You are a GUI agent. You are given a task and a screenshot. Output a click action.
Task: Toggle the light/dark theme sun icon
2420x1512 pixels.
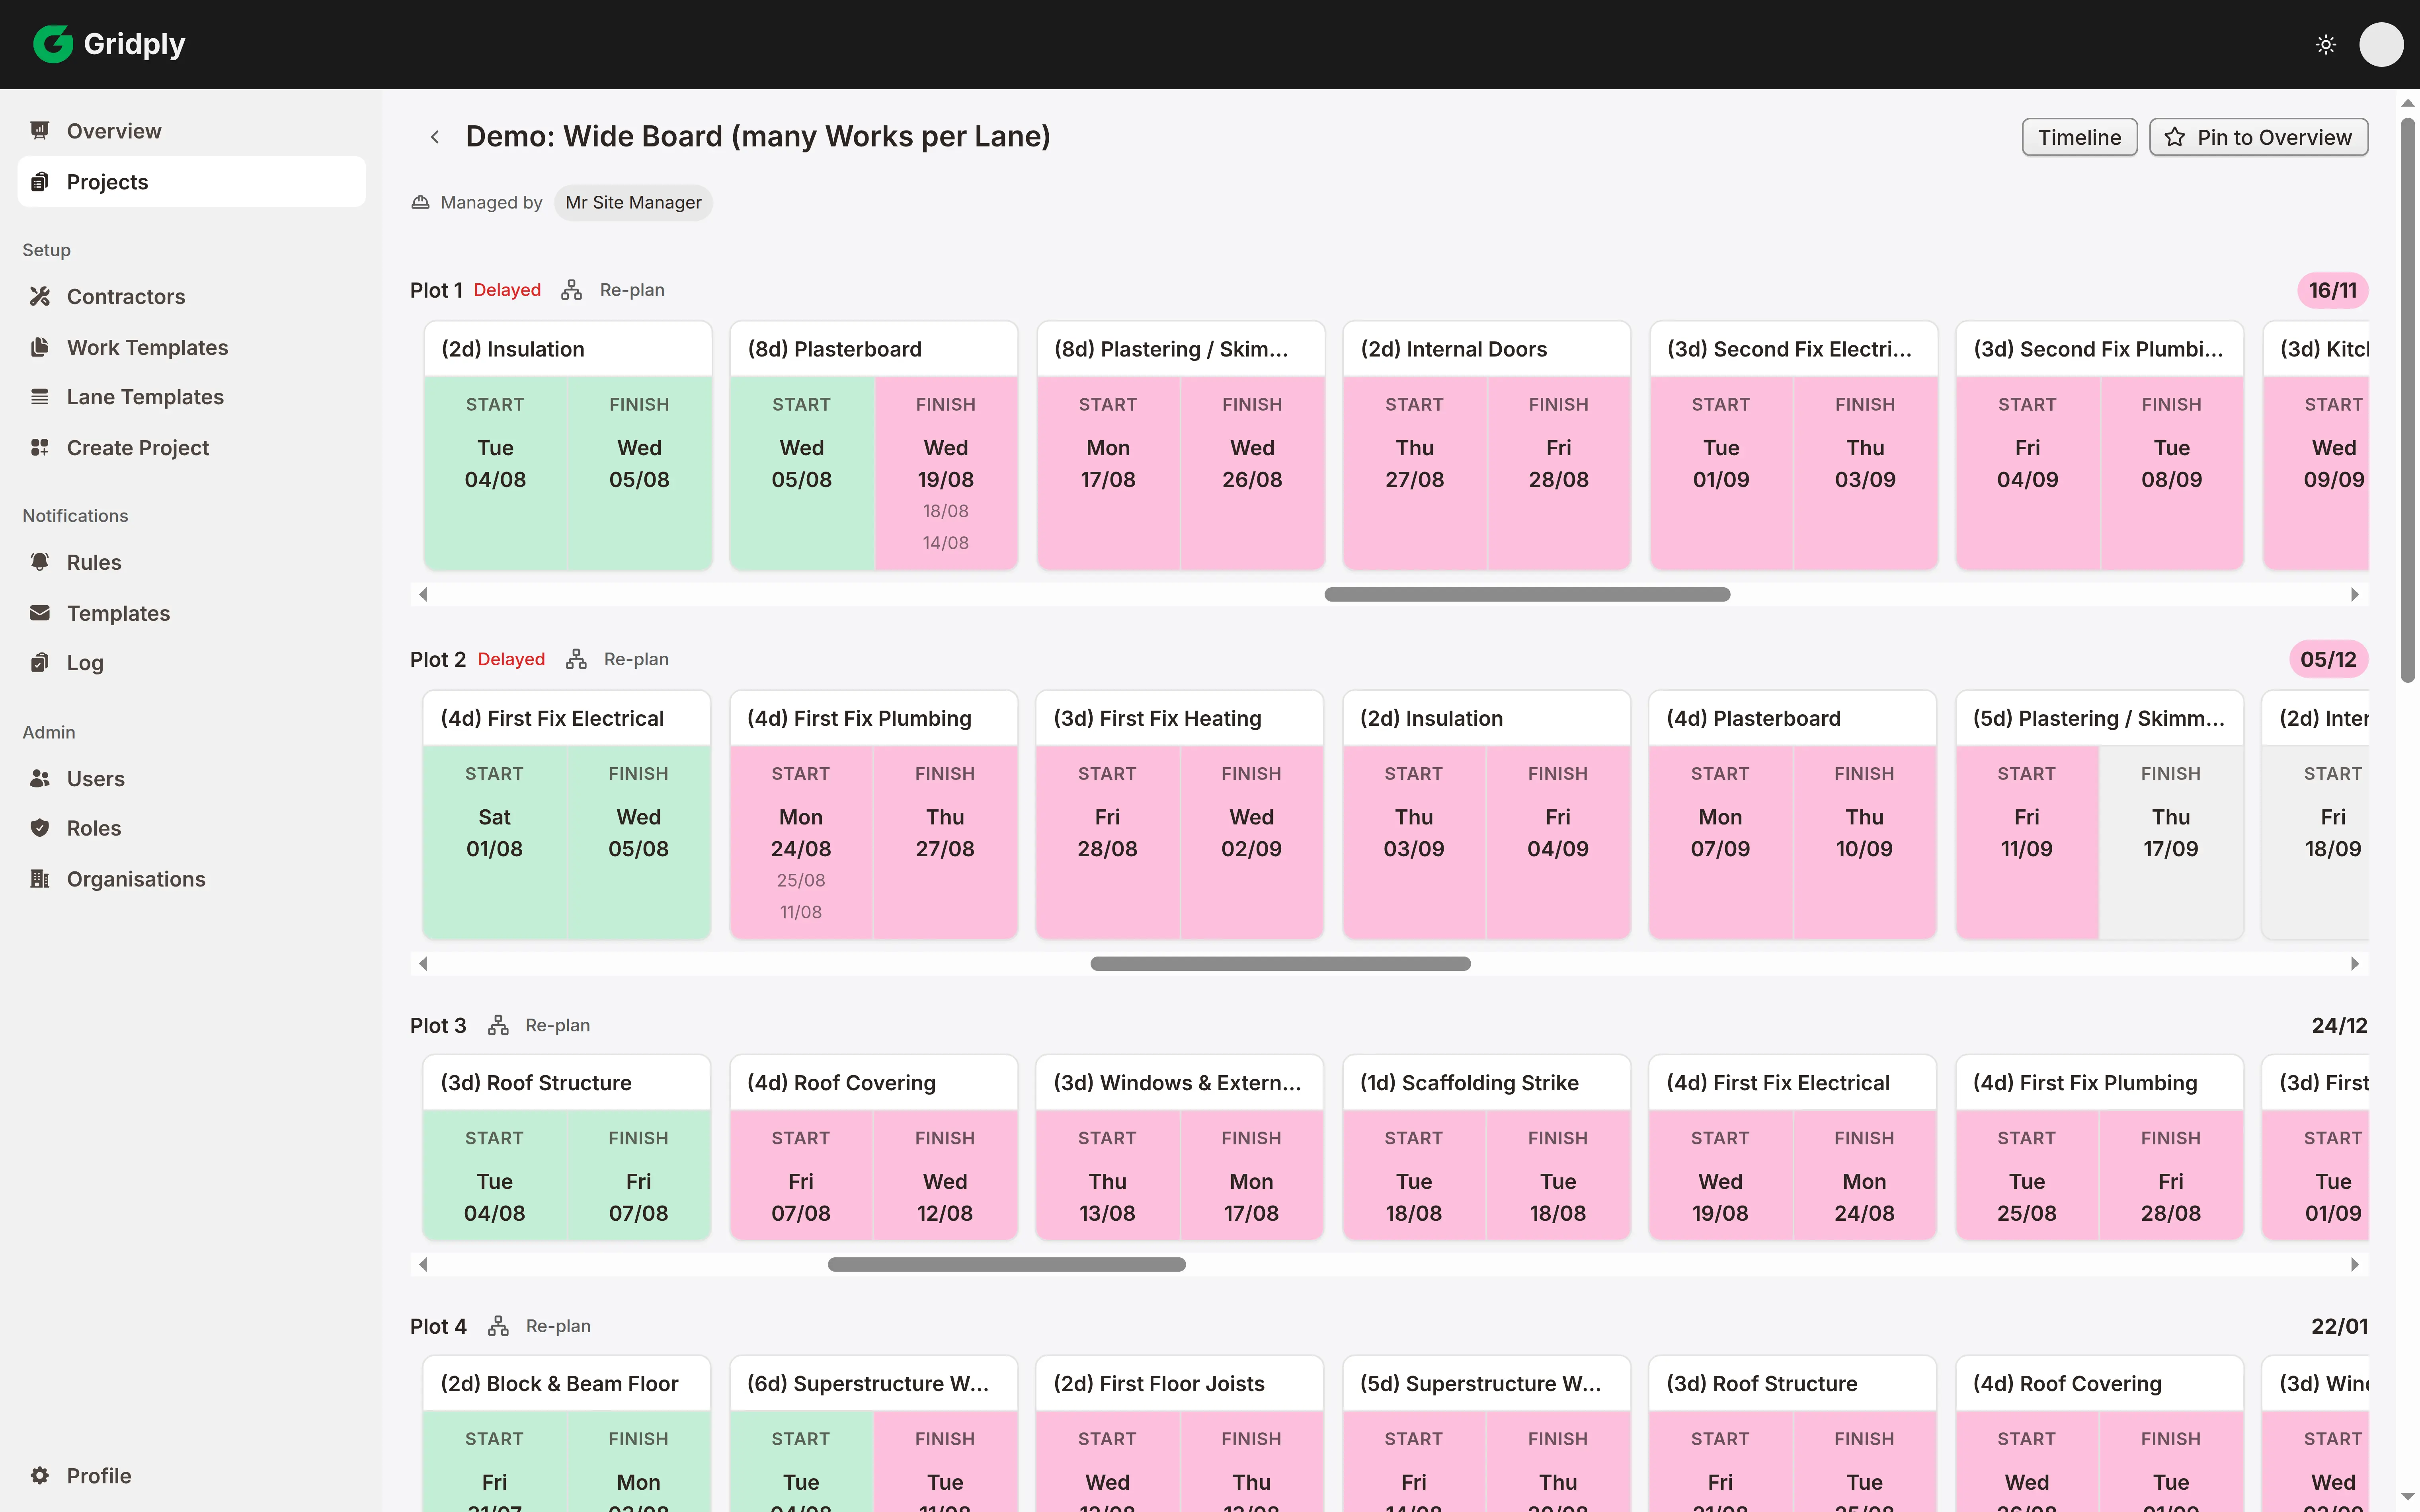point(2326,44)
